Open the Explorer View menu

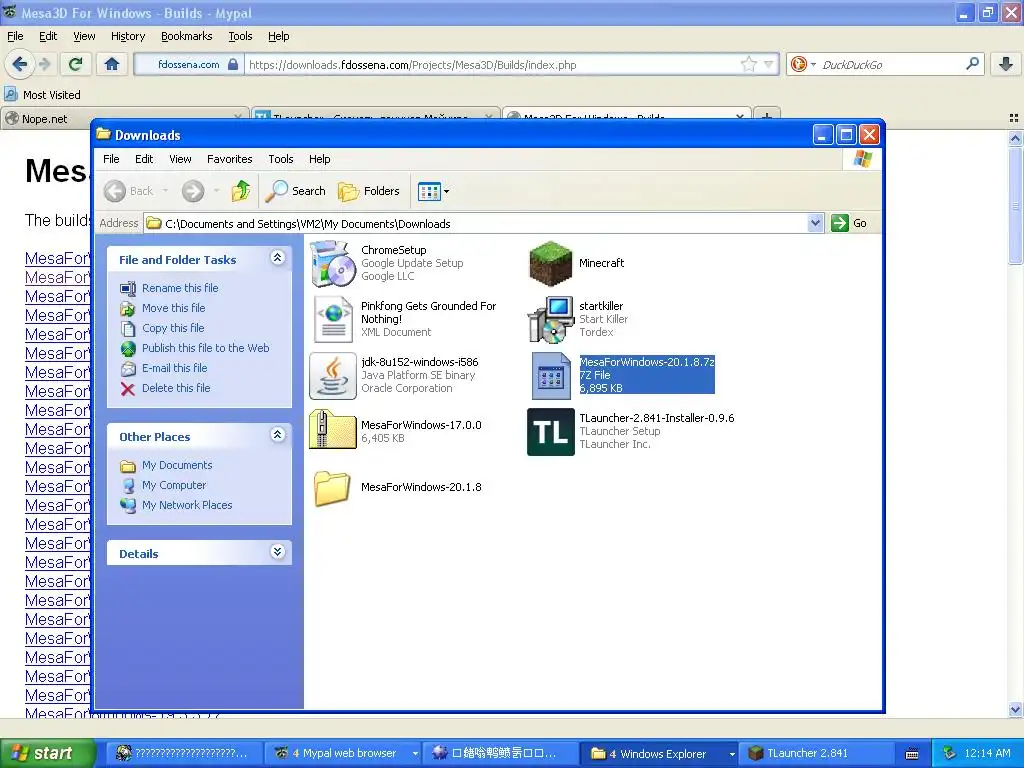[x=180, y=159]
